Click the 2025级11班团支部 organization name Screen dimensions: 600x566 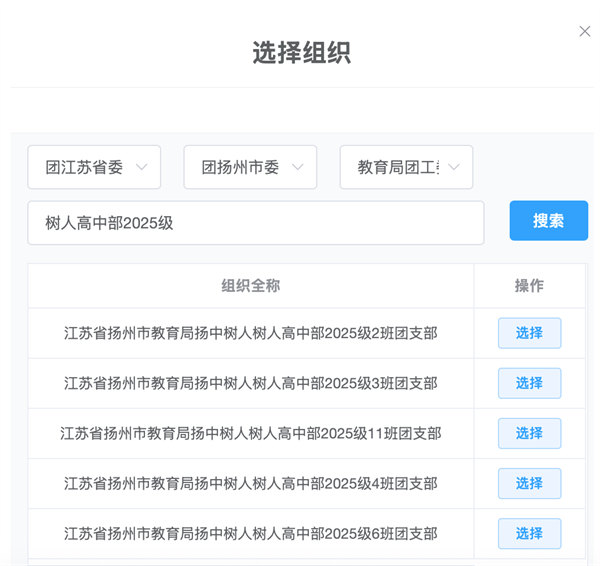click(250, 433)
